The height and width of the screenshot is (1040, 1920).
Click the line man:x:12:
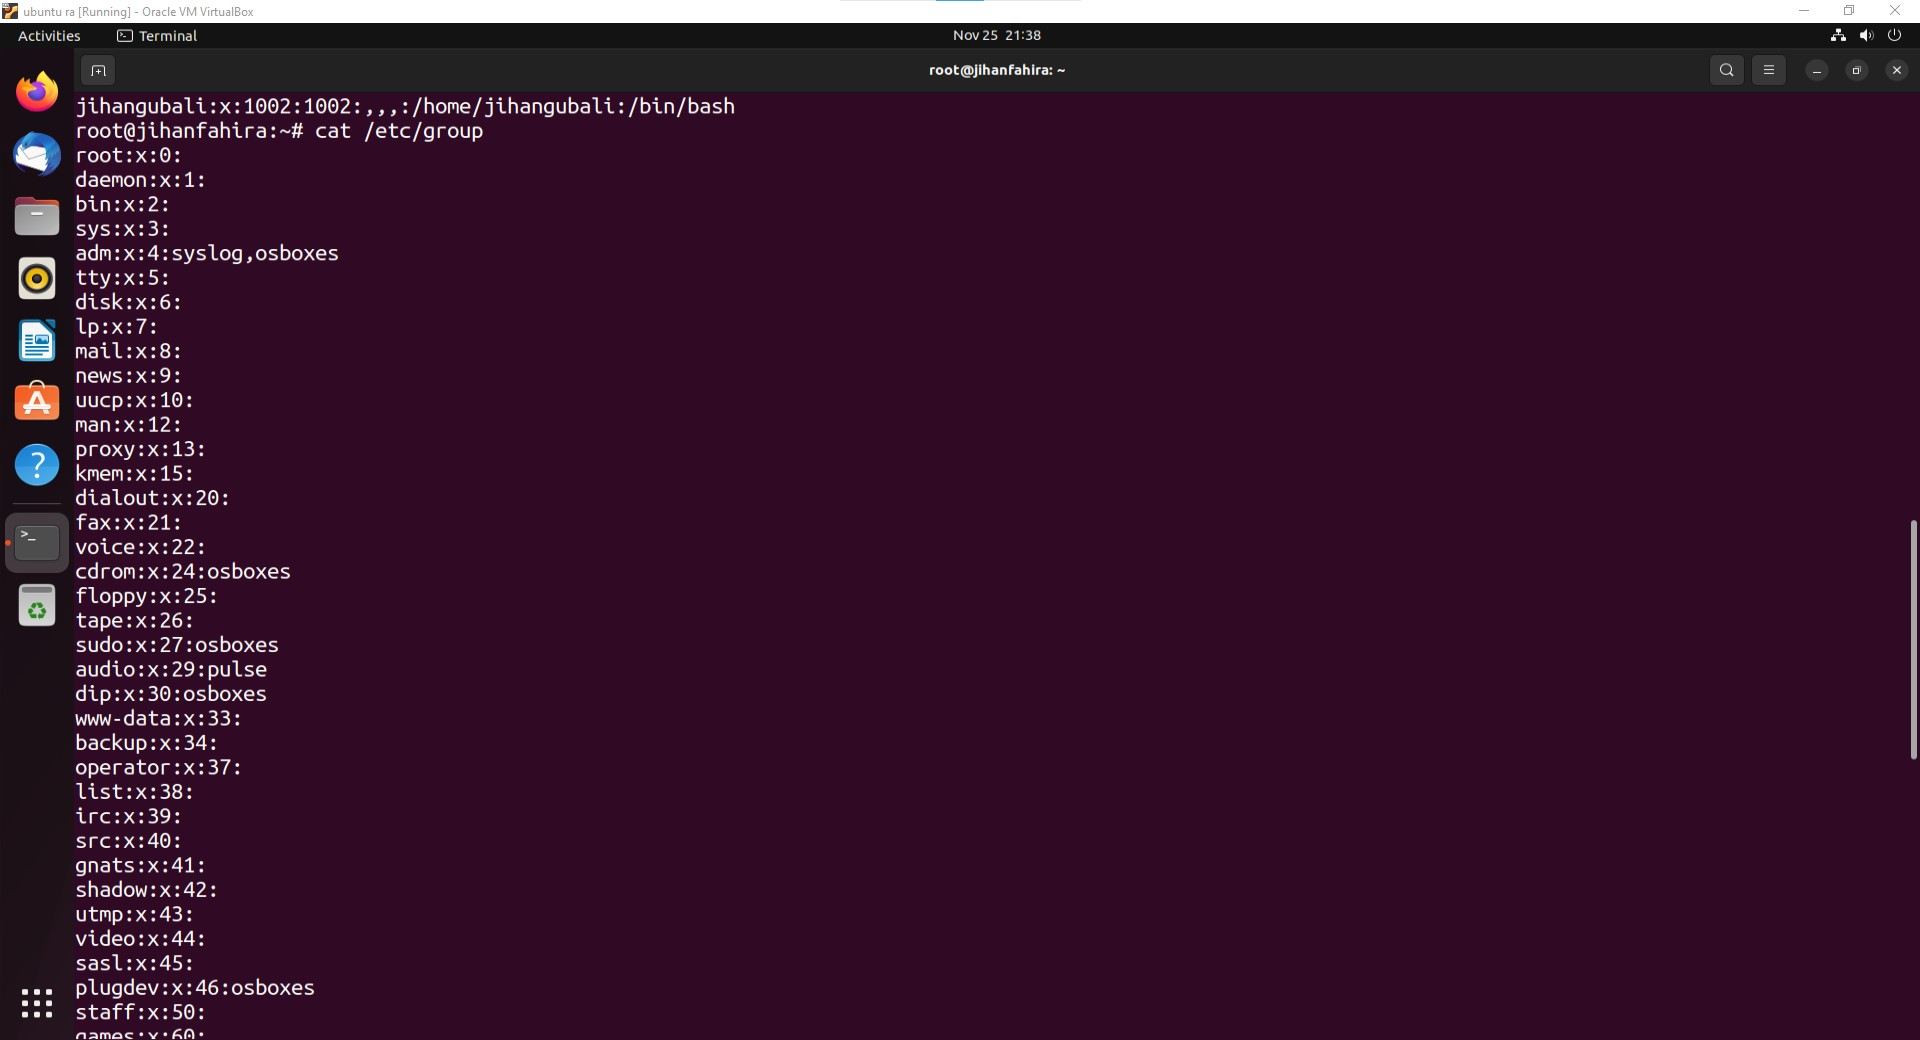129,425
